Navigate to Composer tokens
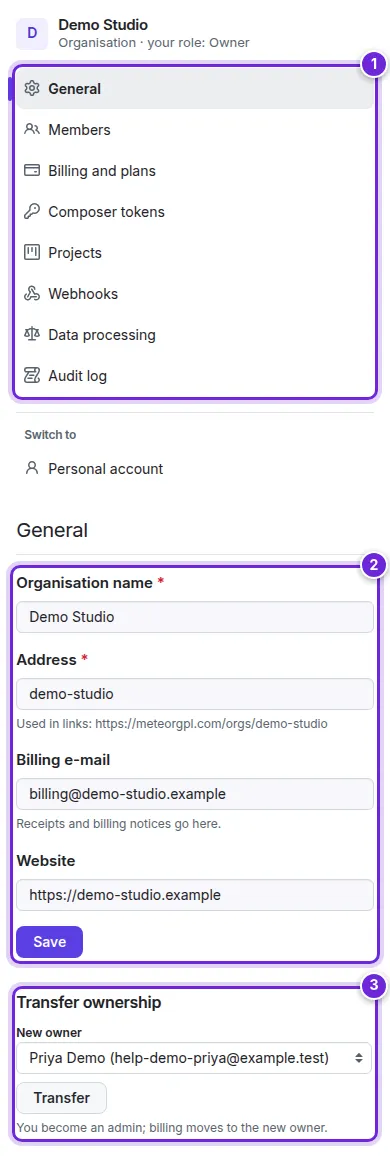 coord(195,212)
